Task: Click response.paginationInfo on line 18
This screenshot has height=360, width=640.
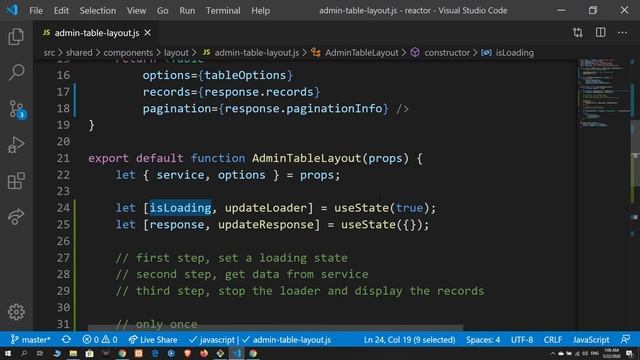Action: tap(303, 109)
